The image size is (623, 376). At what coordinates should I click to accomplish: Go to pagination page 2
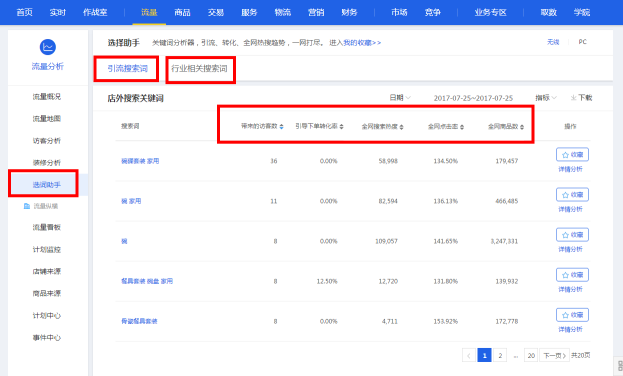pyautogui.click(x=500, y=355)
